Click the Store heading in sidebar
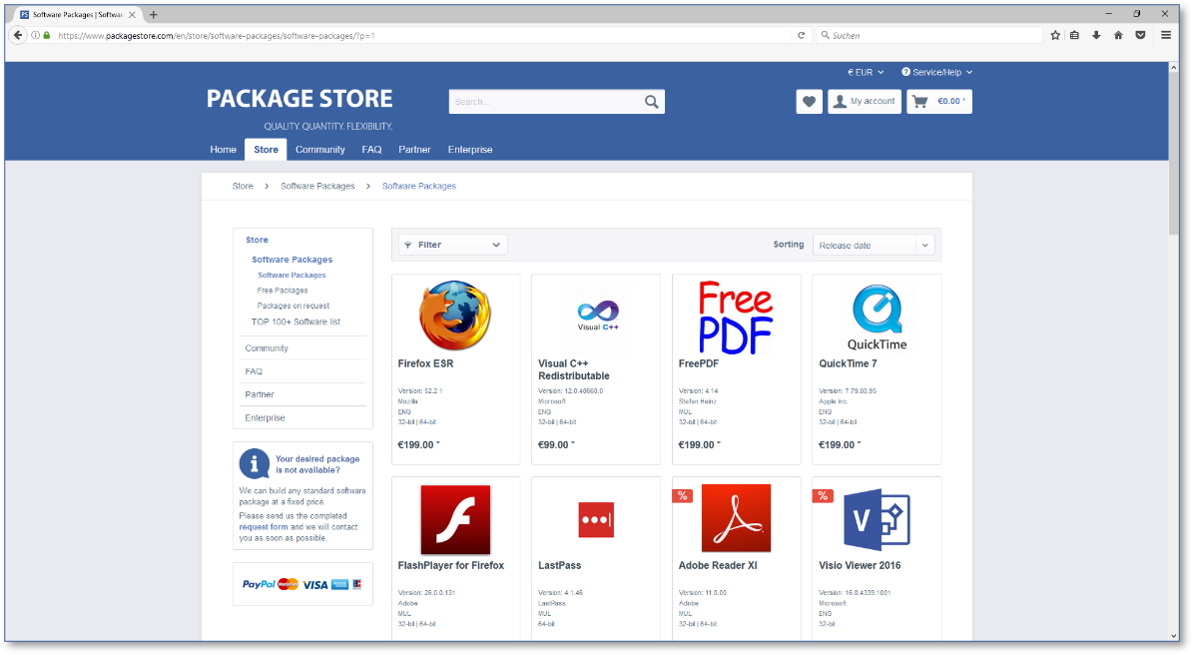Viewport: 1193px width, 655px height. [x=257, y=240]
